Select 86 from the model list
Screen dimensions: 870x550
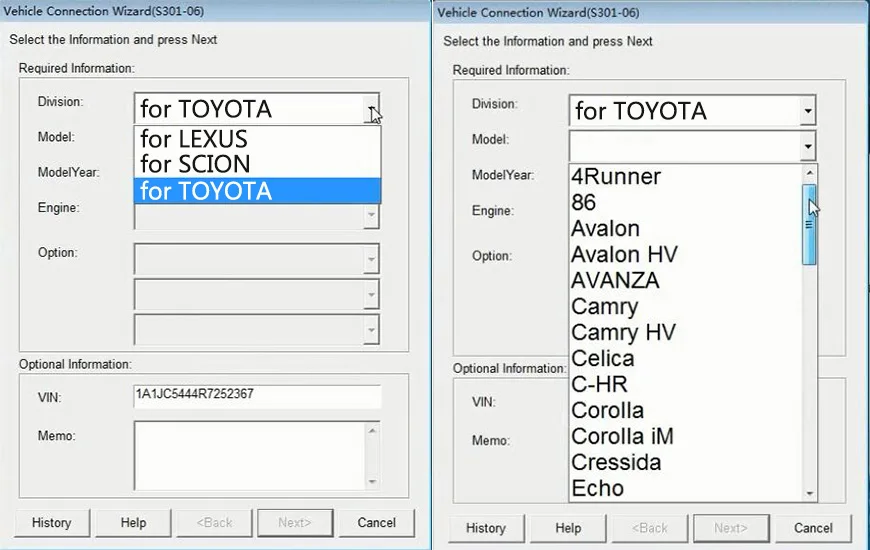point(686,202)
